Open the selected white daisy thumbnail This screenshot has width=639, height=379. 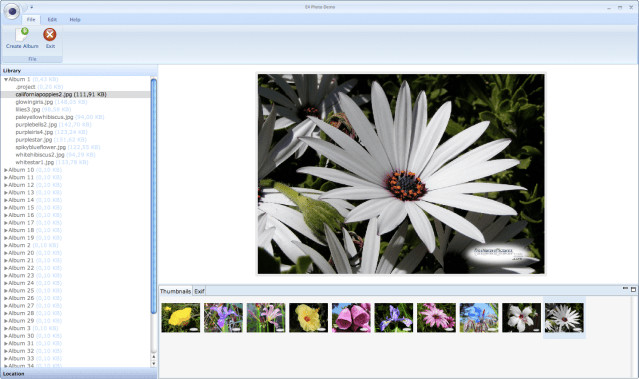click(x=564, y=317)
